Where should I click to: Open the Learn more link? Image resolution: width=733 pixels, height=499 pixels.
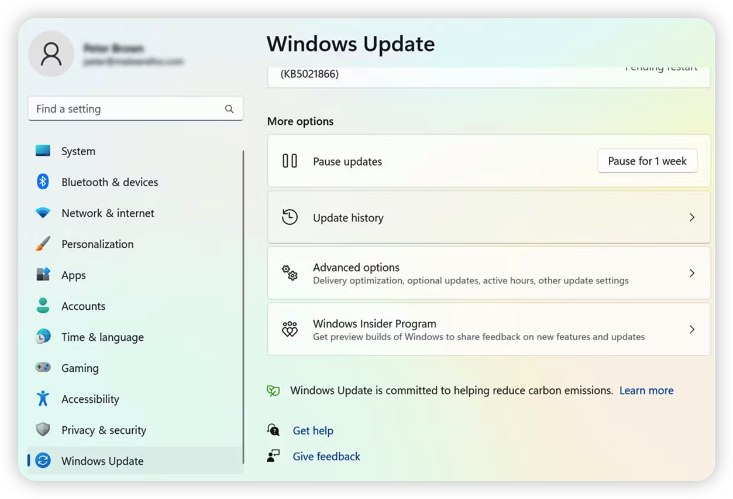646,391
